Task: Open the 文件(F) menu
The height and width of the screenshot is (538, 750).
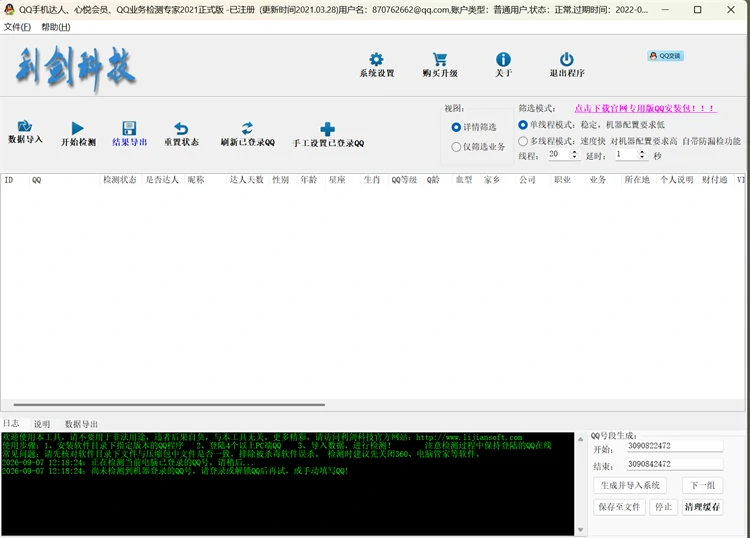Action: [x=17, y=27]
